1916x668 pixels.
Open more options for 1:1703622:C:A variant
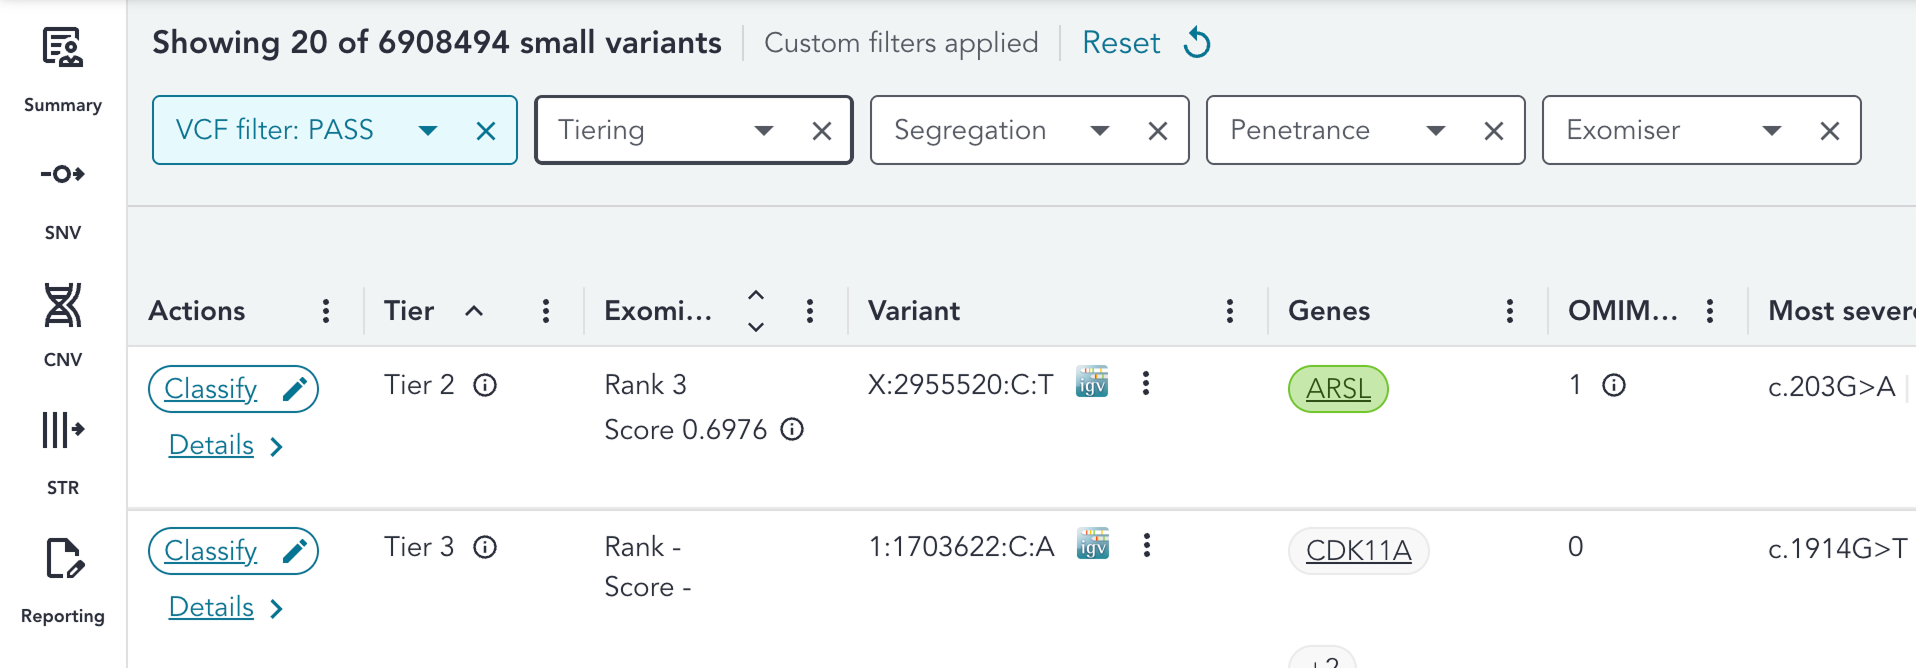pos(1147,545)
